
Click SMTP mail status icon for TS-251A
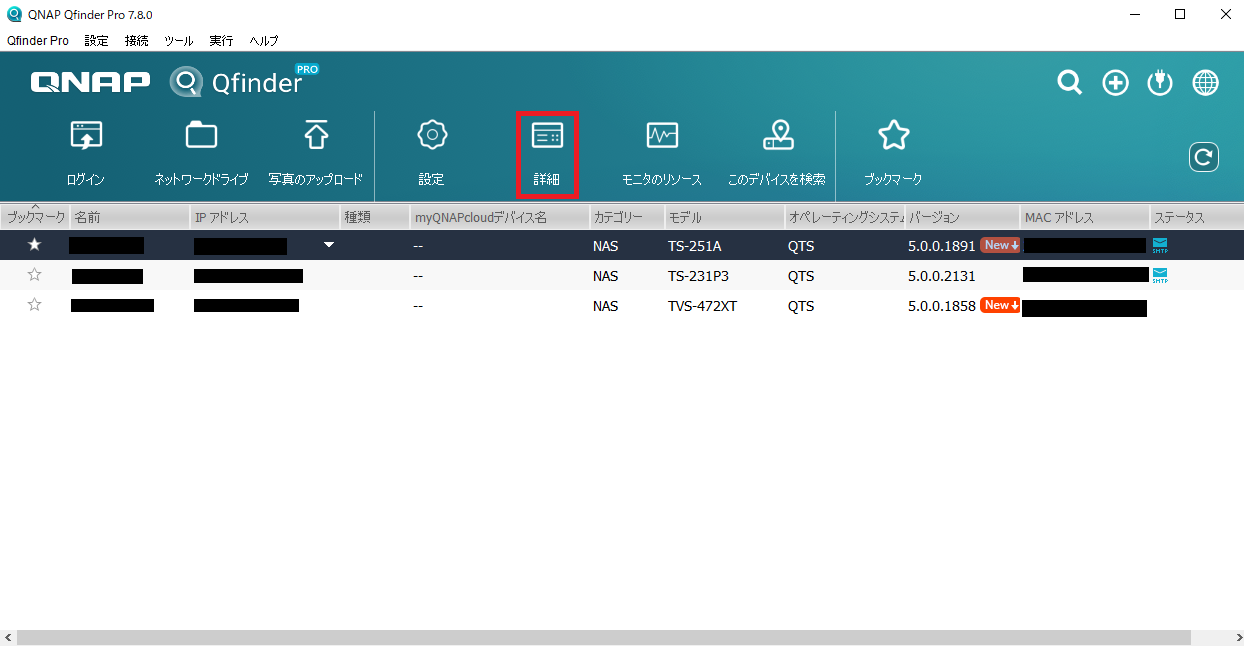[1160, 246]
